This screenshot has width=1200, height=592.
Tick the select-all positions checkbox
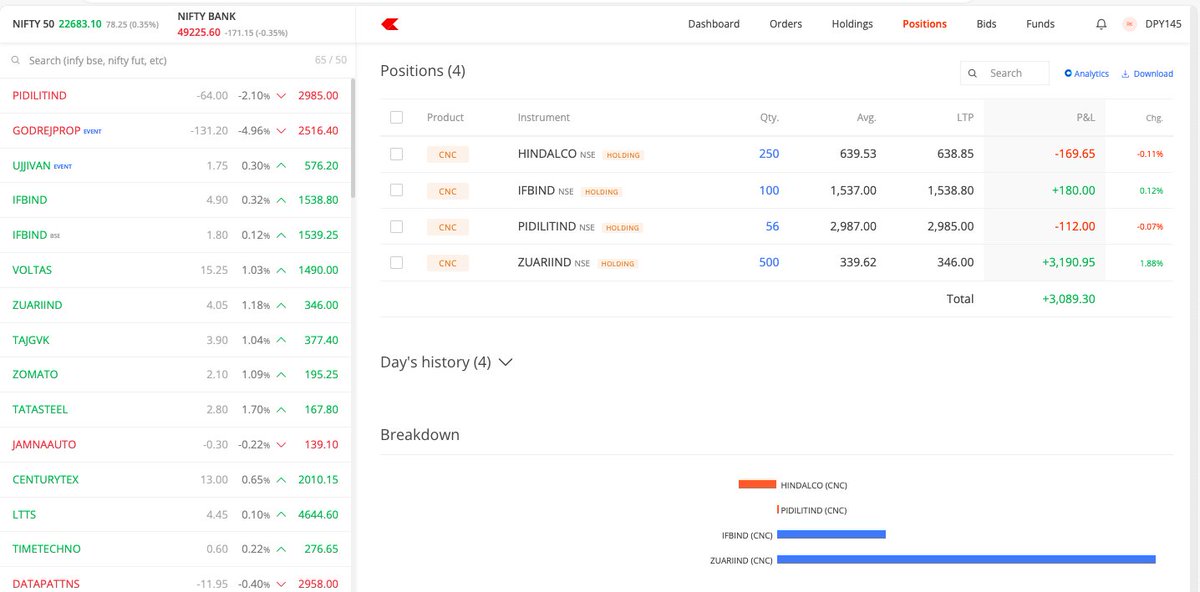point(397,117)
